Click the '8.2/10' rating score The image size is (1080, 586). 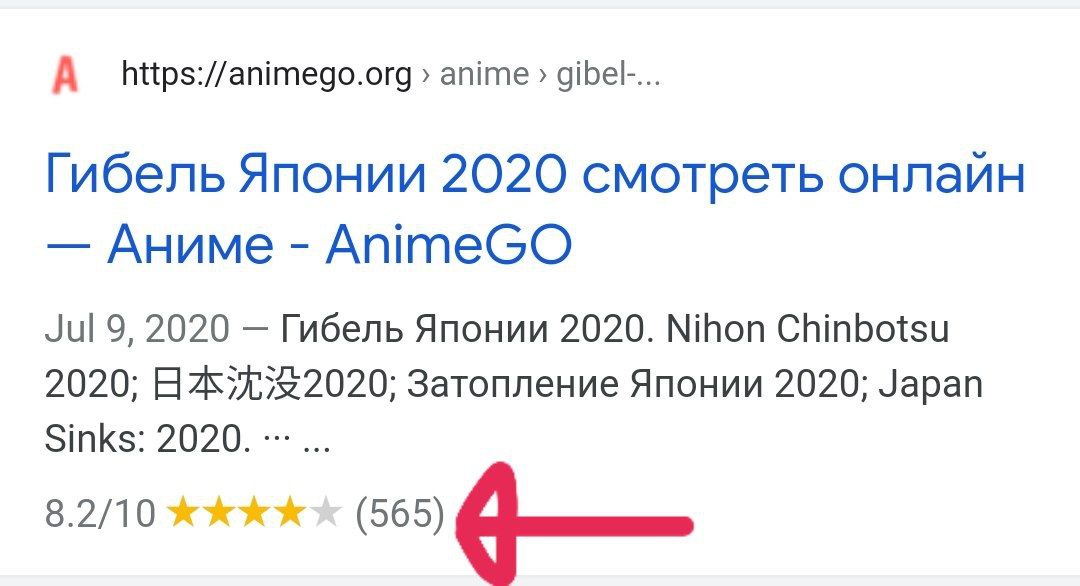tap(101, 514)
